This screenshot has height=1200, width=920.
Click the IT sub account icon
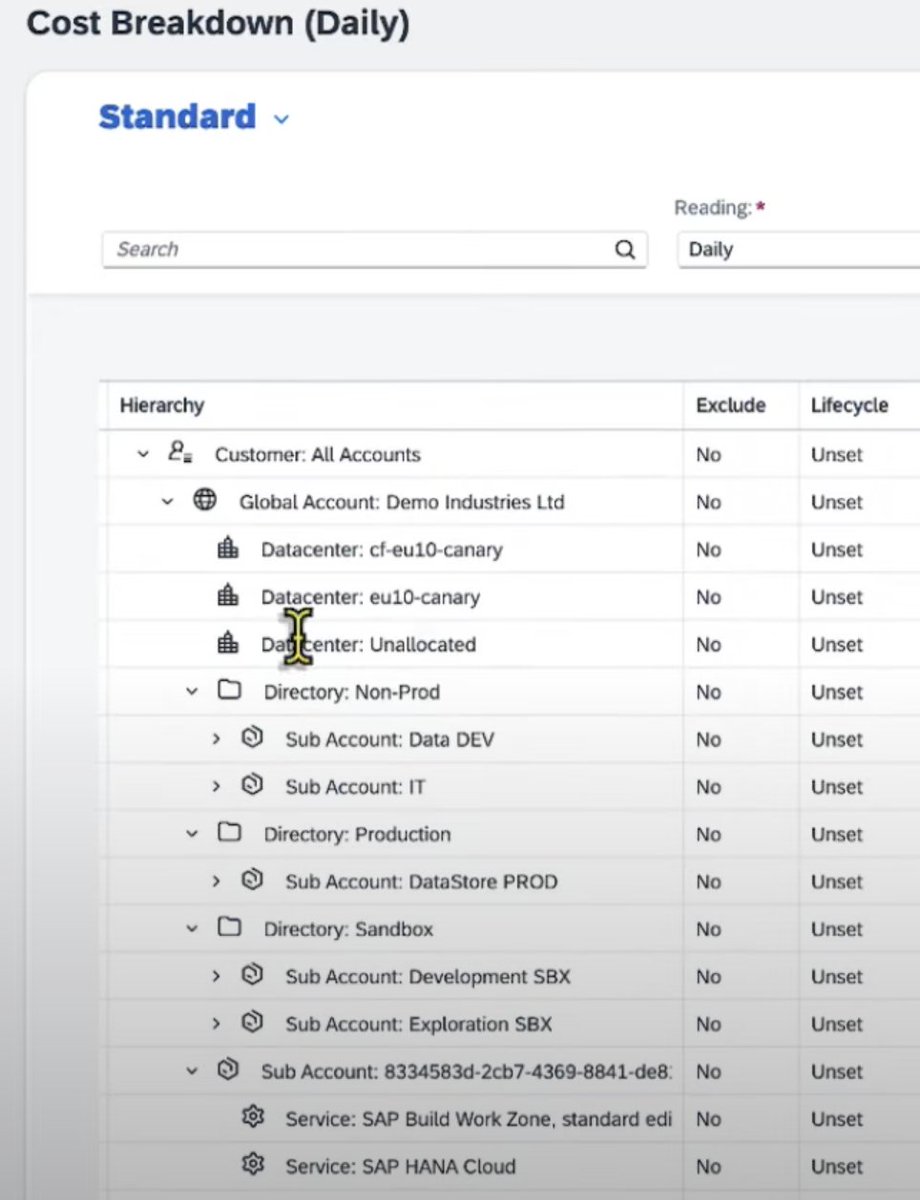point(252,786)
